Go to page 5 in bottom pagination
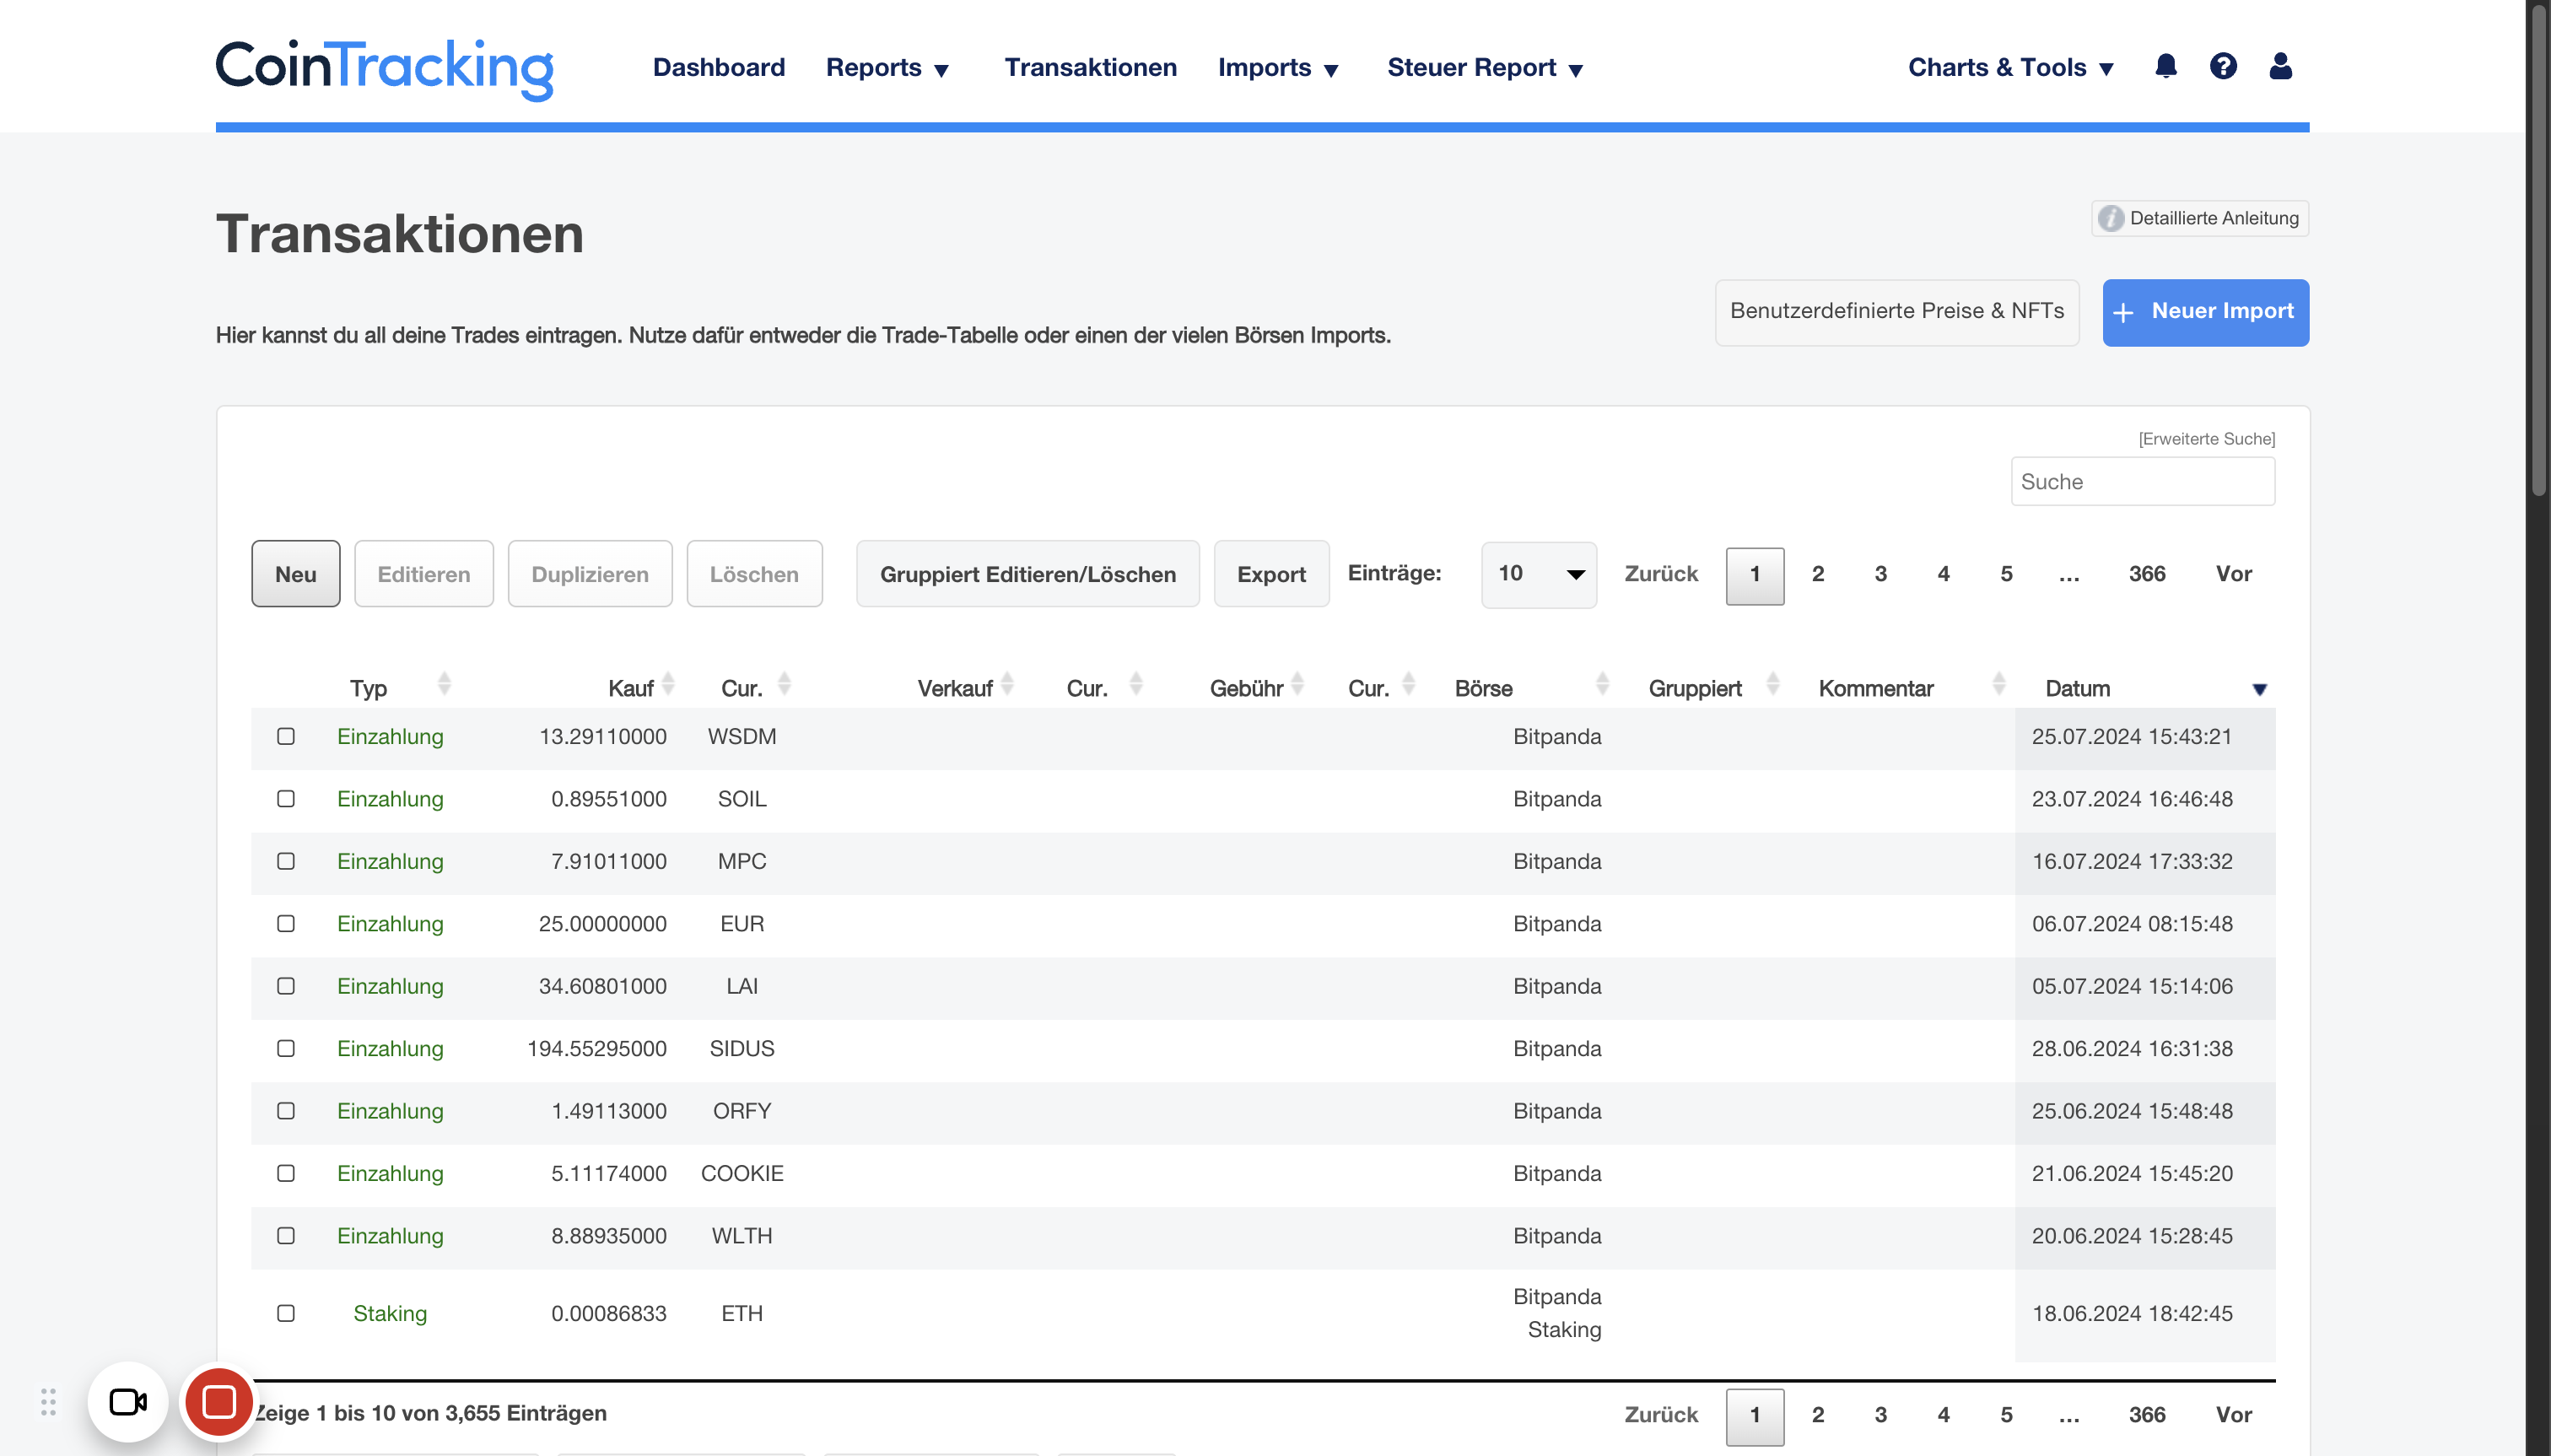This screenshot has width=2551, height=1456. click(2006, 1415)
